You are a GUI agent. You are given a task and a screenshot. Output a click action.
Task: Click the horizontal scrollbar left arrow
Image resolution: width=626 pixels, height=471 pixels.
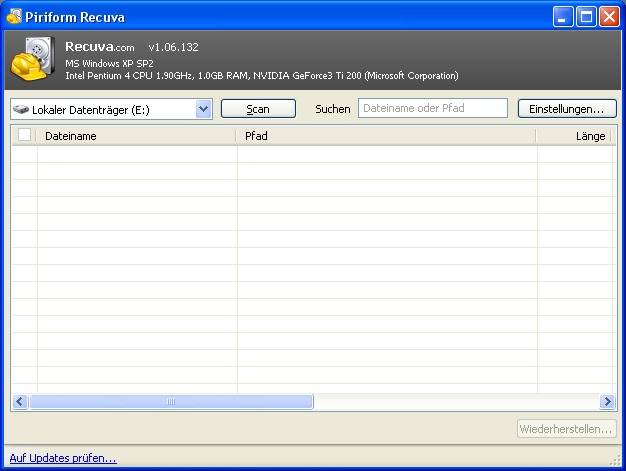[x=20, y=402]
